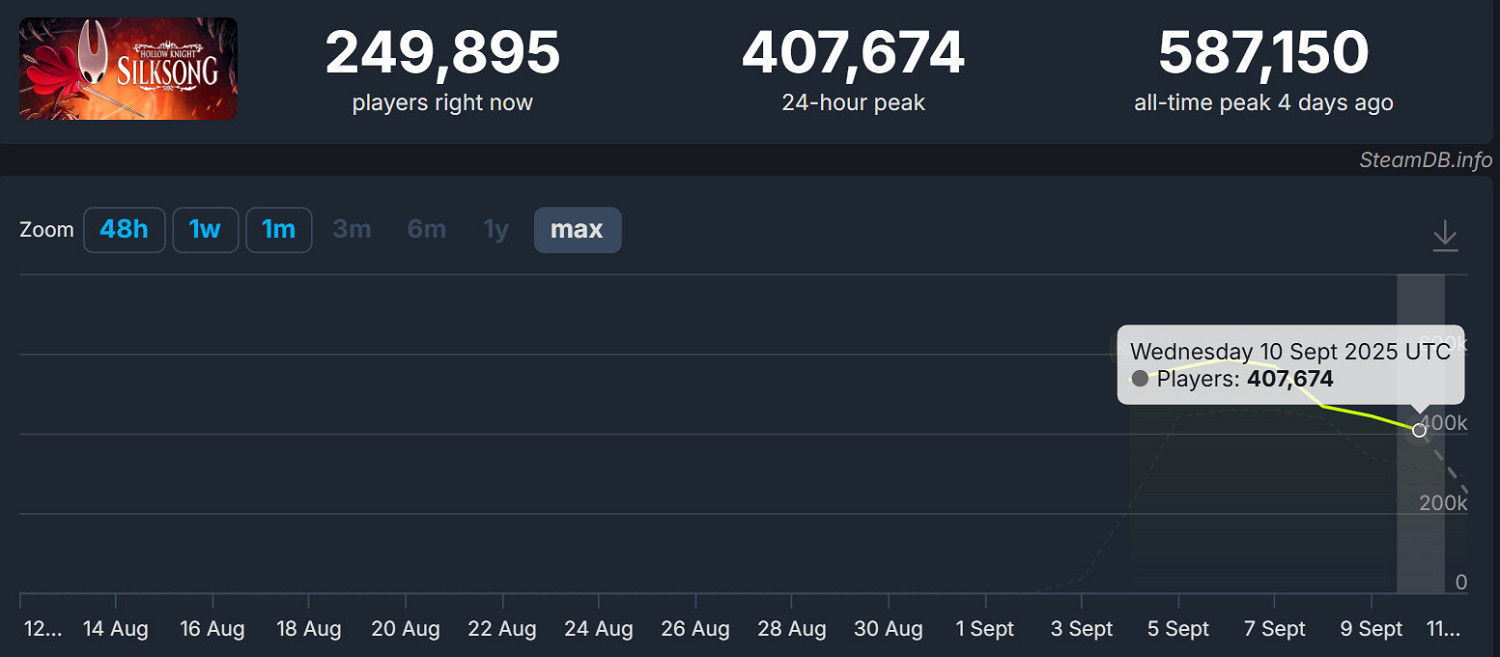The image size is (1500, 657).
Task: Click the 20 Aug axis tick label
Action: 405,629
